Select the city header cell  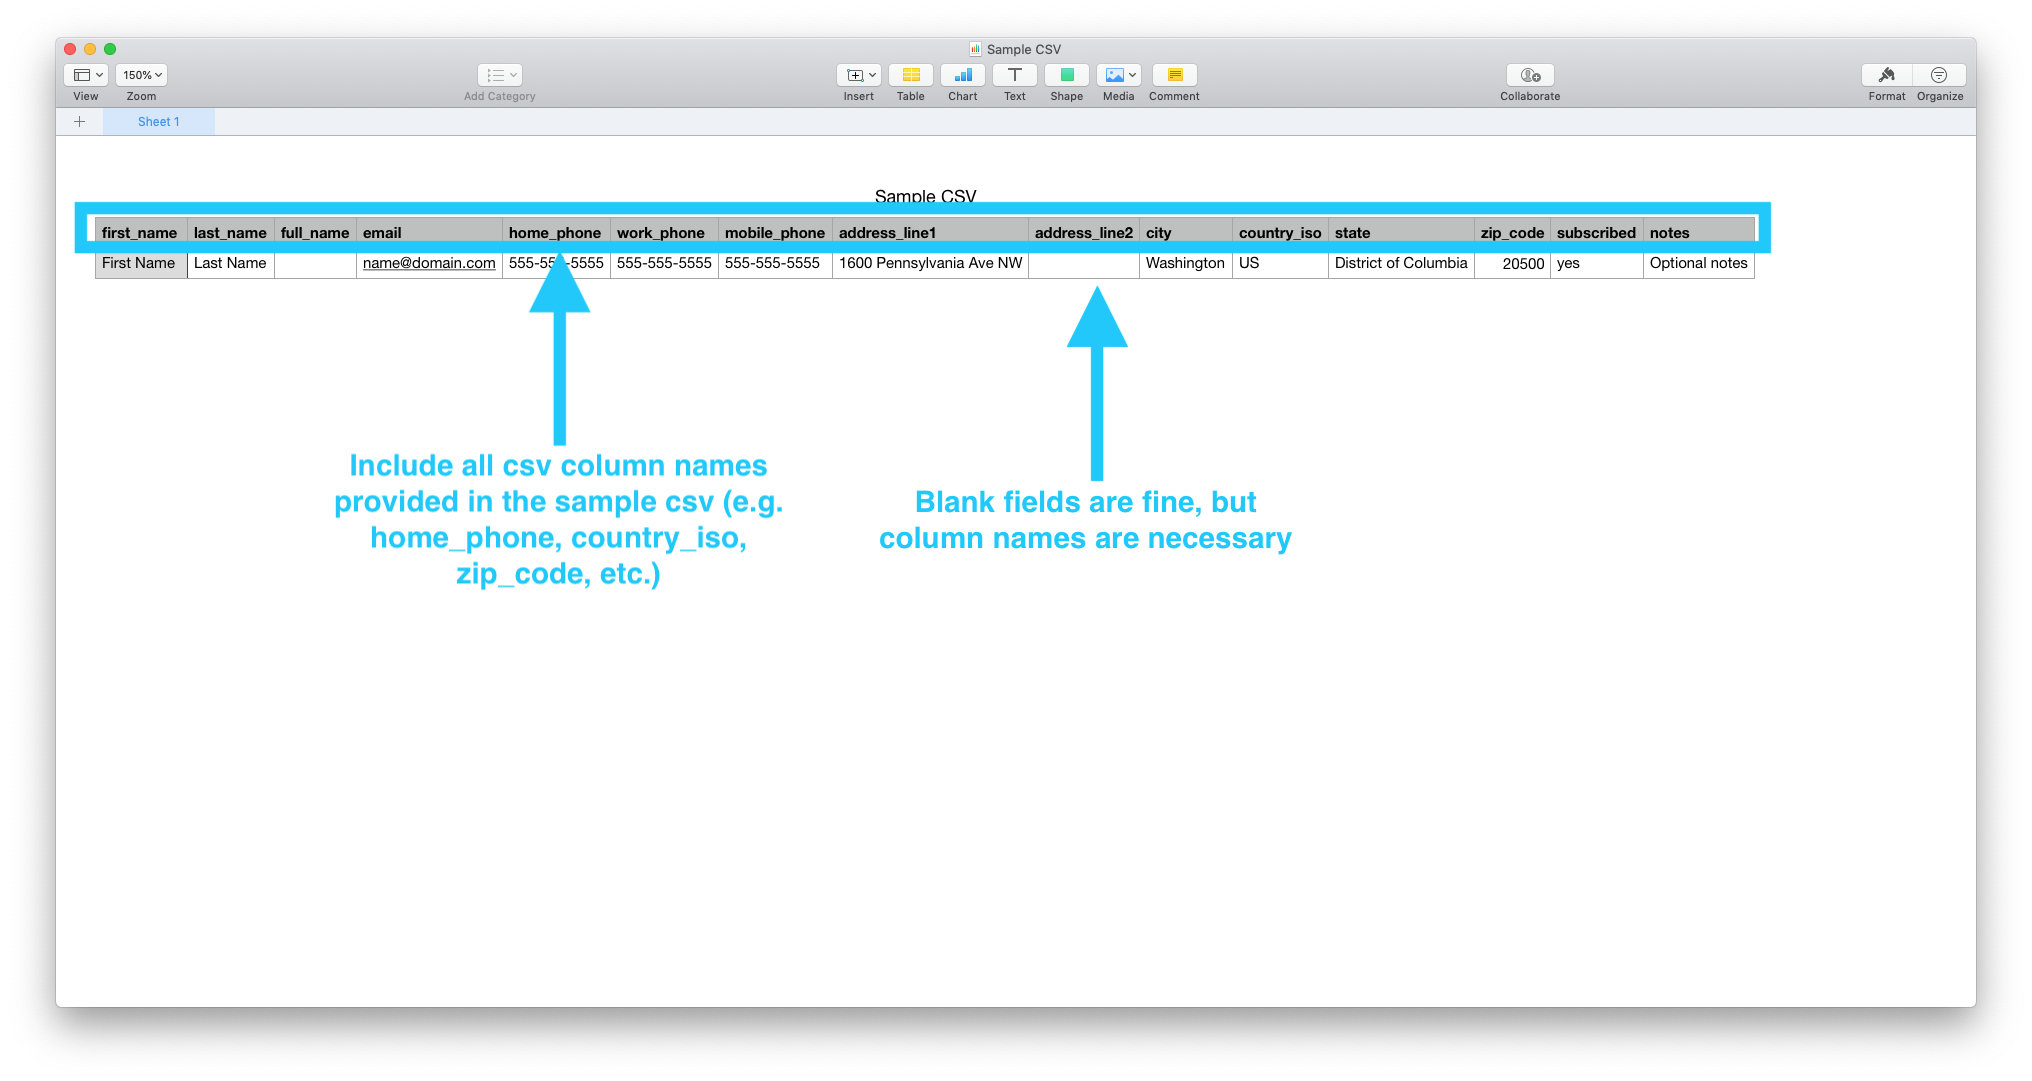coord(1186,232)
